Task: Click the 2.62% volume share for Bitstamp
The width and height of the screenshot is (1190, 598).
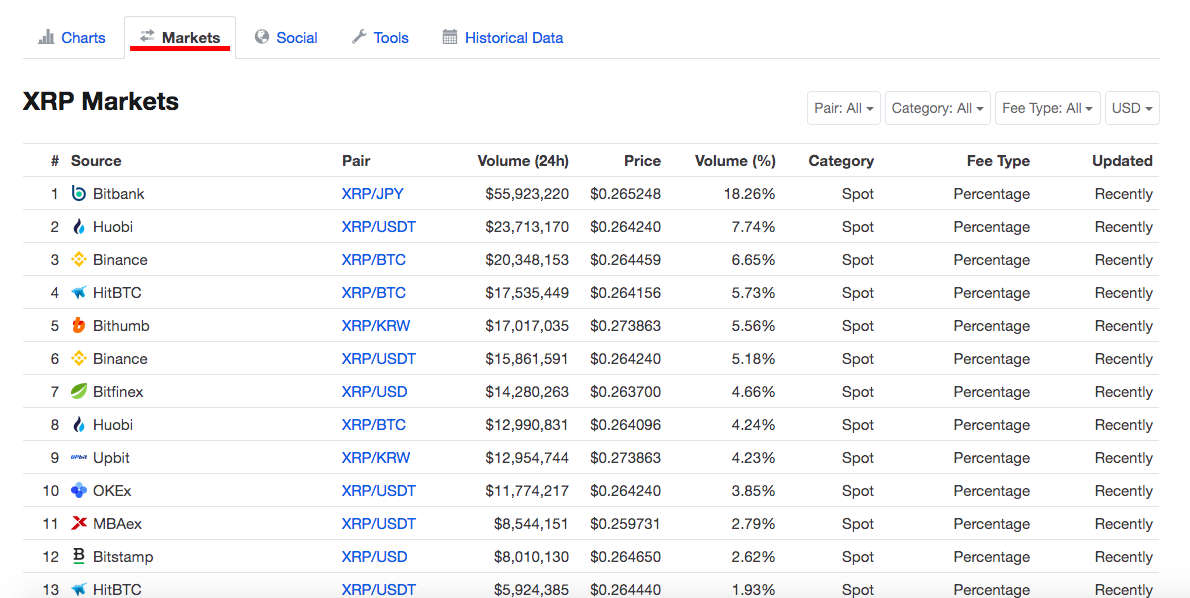Action: point(753,557)
